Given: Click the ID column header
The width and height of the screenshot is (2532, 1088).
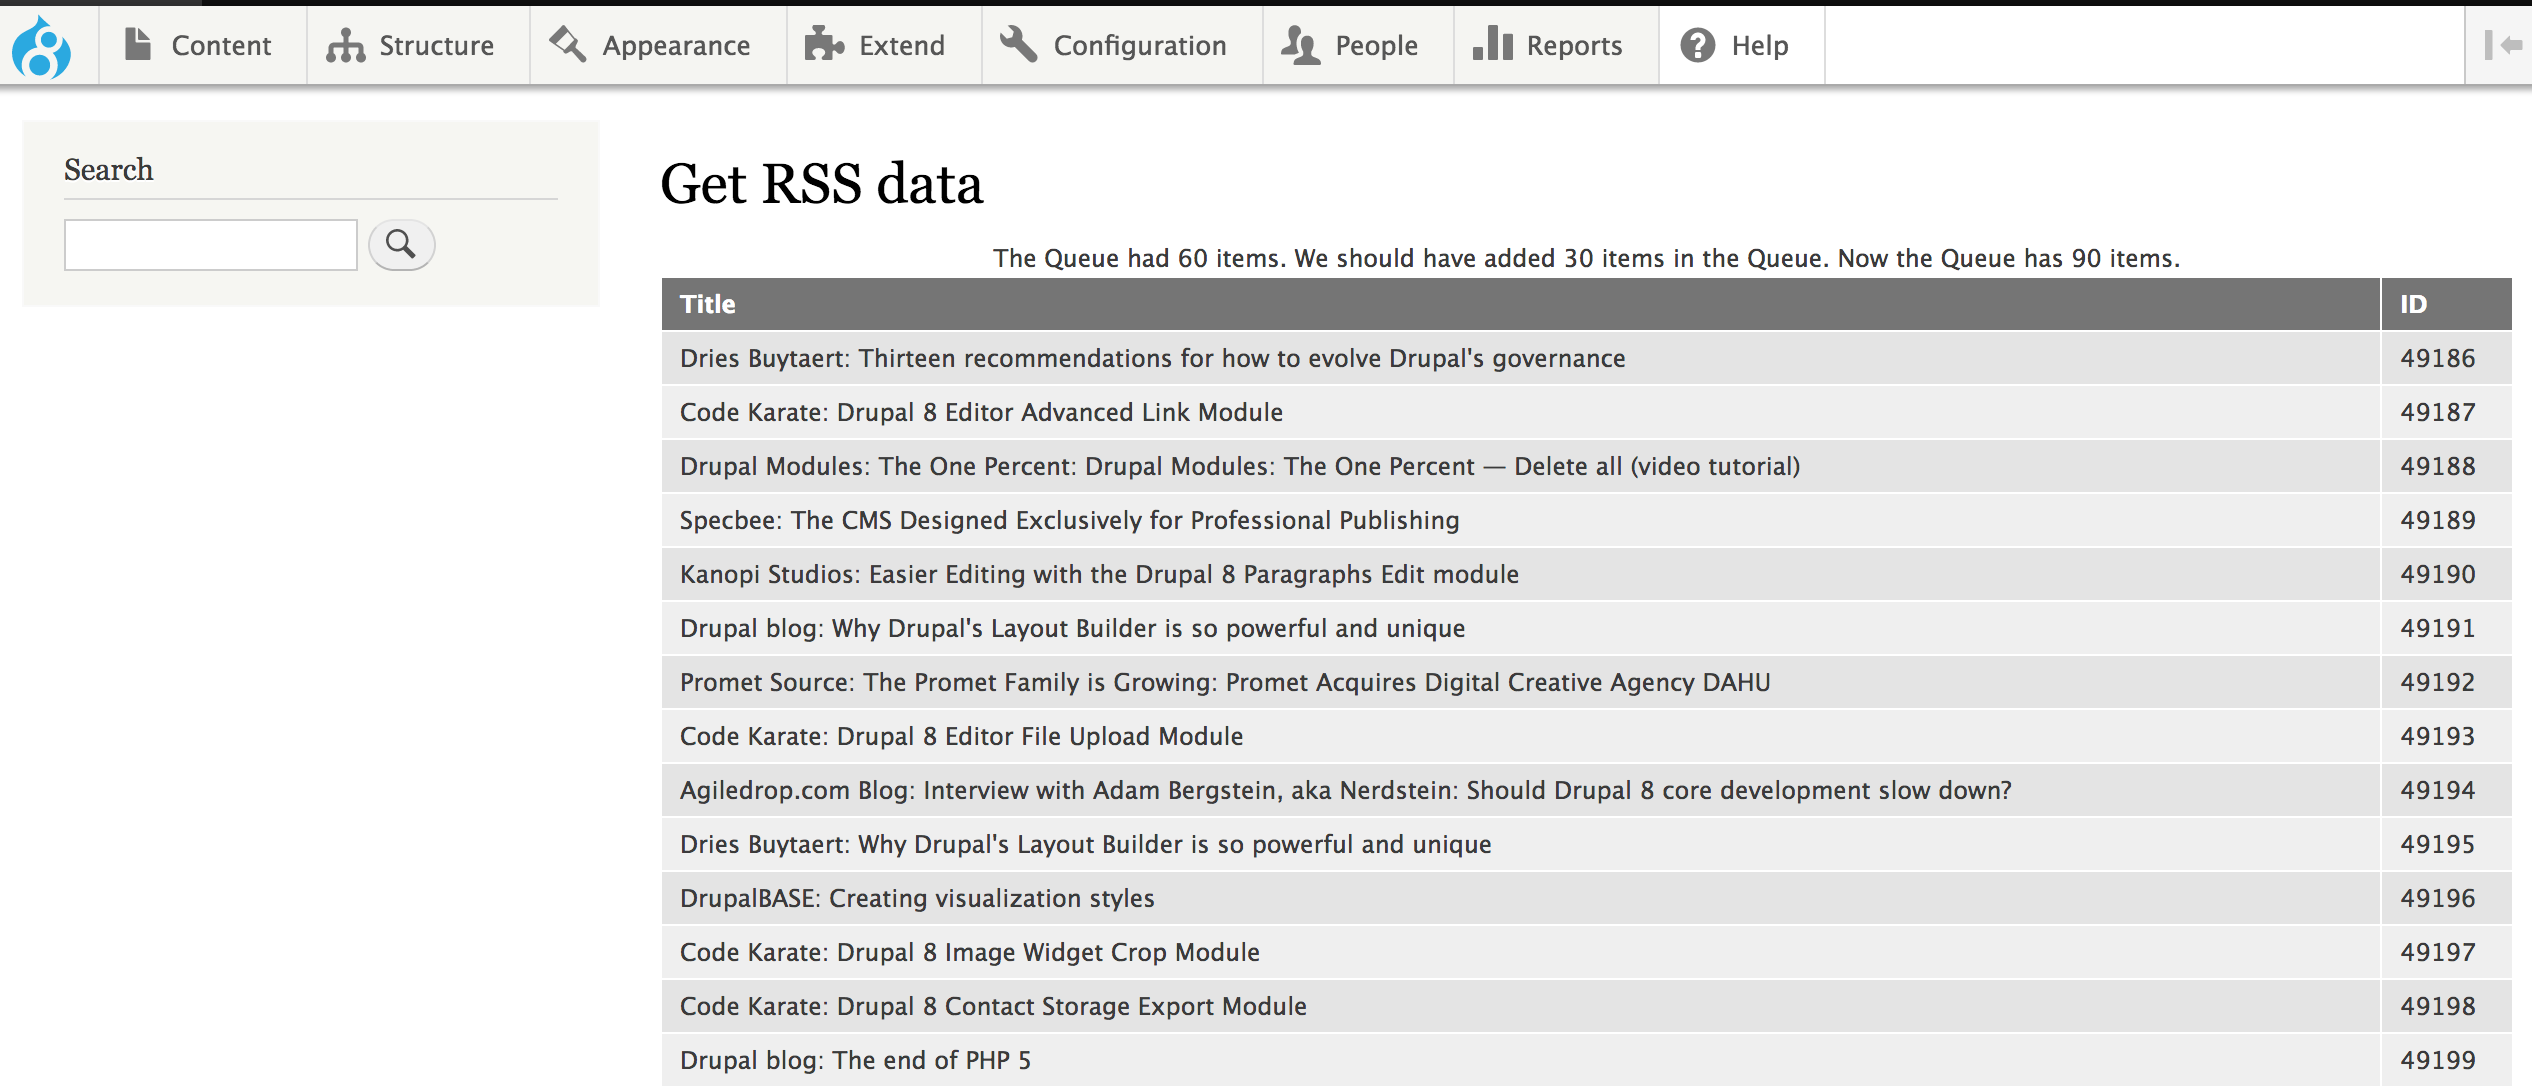Looking at the screenshot, I should point(2413,304).
